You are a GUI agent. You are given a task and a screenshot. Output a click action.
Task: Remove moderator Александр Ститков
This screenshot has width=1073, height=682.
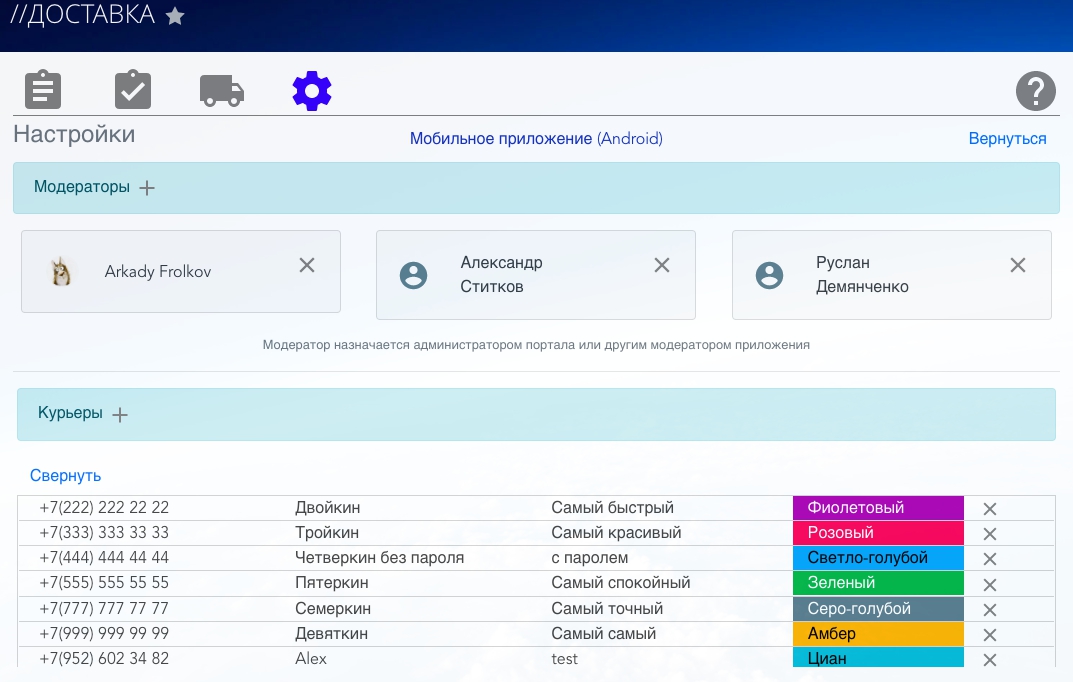[x=662, y=265]
